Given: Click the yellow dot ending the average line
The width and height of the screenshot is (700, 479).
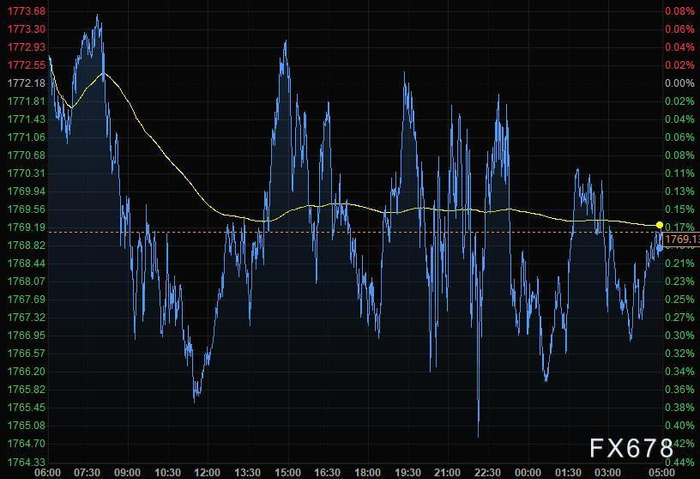Looking at the screenshot, I should point(659,225).
